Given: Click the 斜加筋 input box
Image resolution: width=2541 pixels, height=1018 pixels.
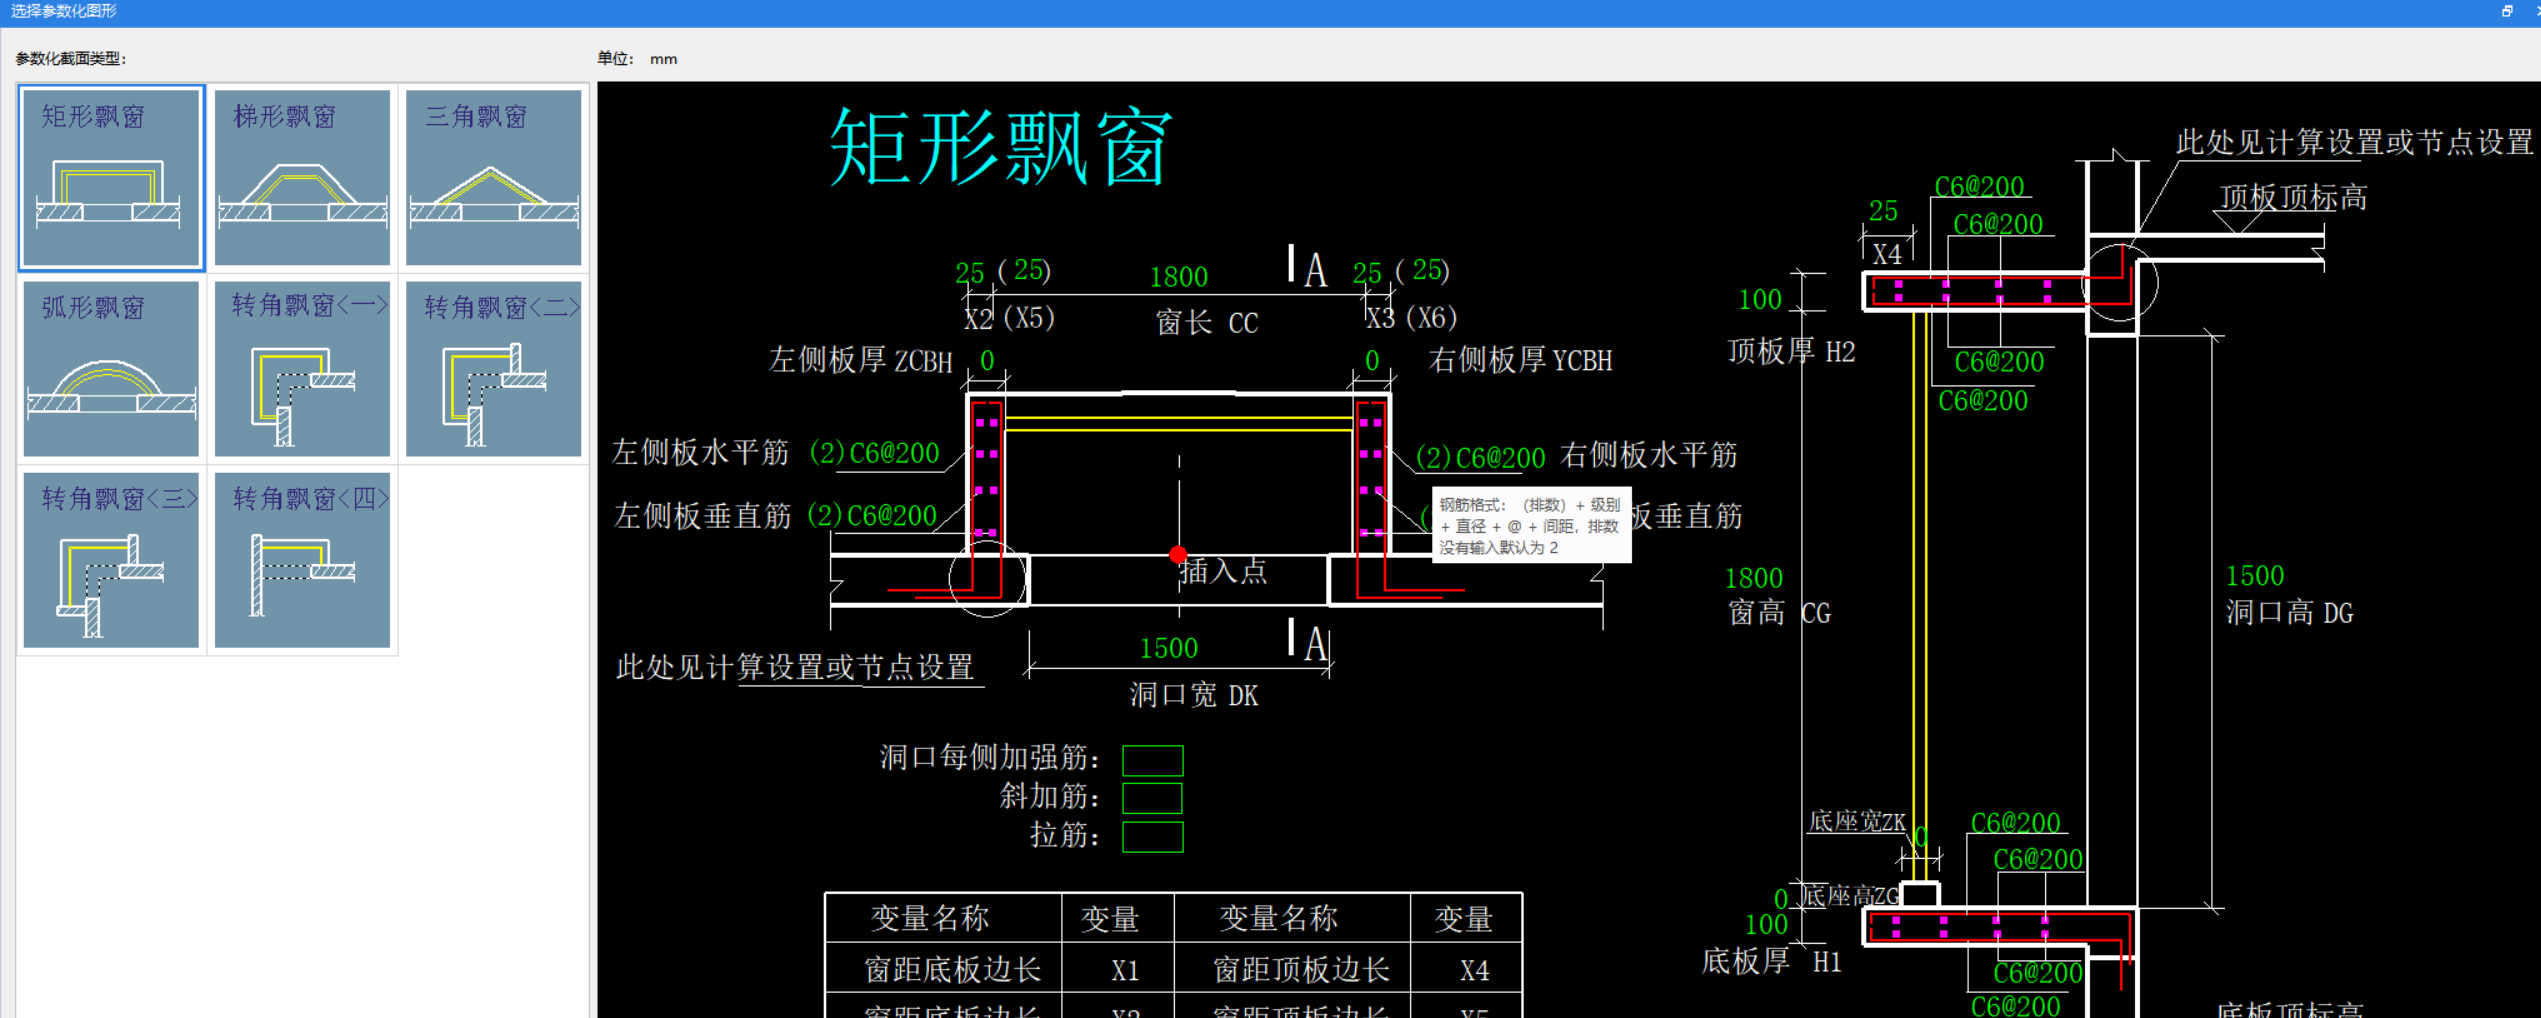Looking at the screenshot, I should pyautogui.click(x=1153, y=798).
